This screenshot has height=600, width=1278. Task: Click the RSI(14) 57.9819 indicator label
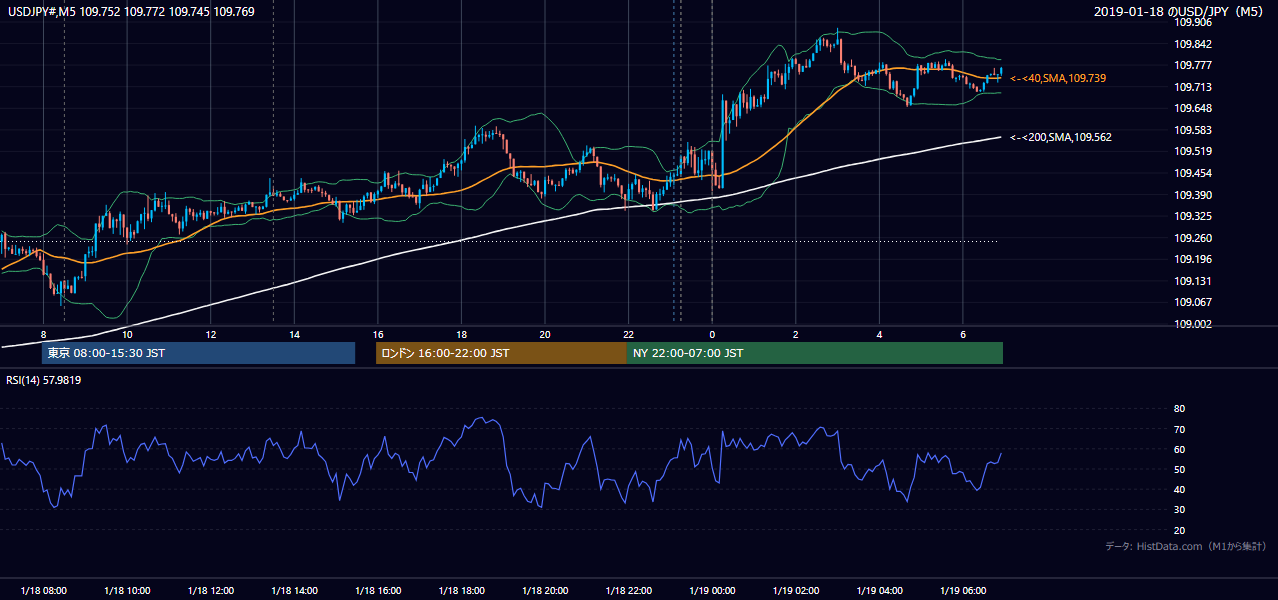click(x=44, y=380)
